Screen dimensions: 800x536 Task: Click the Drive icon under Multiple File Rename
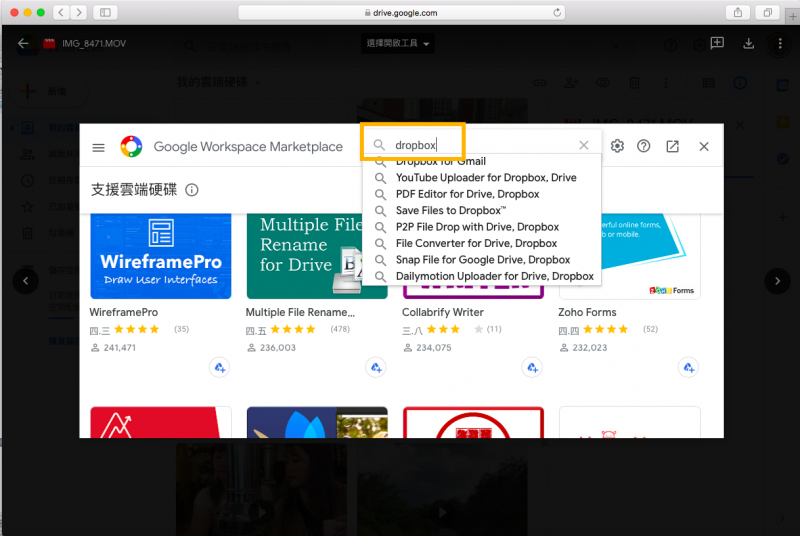click(376, 367)
